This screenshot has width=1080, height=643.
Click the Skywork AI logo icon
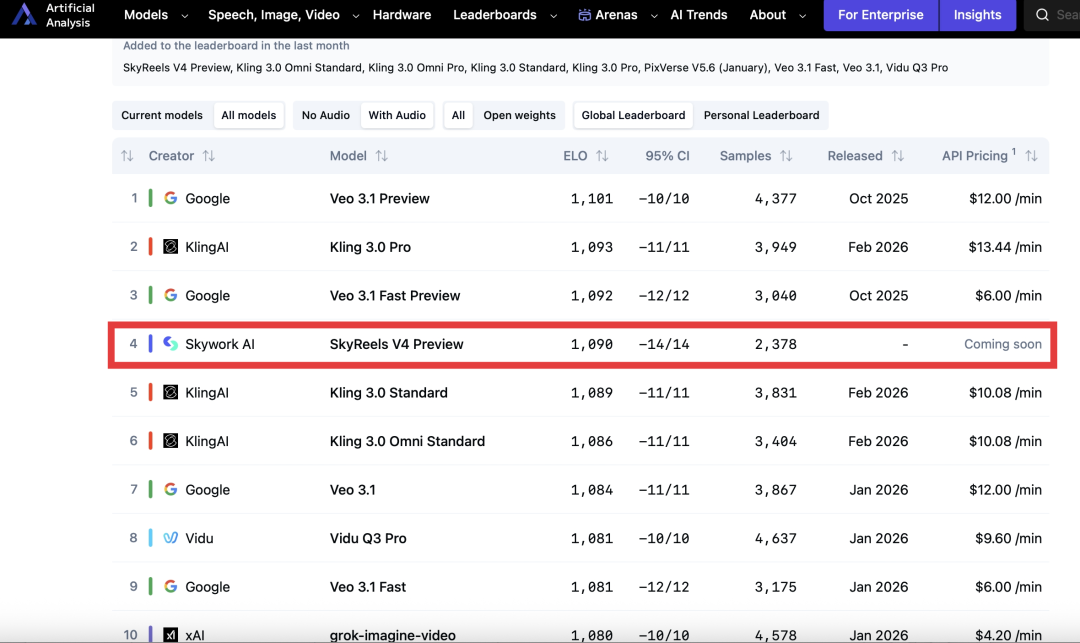coord(171,344)
